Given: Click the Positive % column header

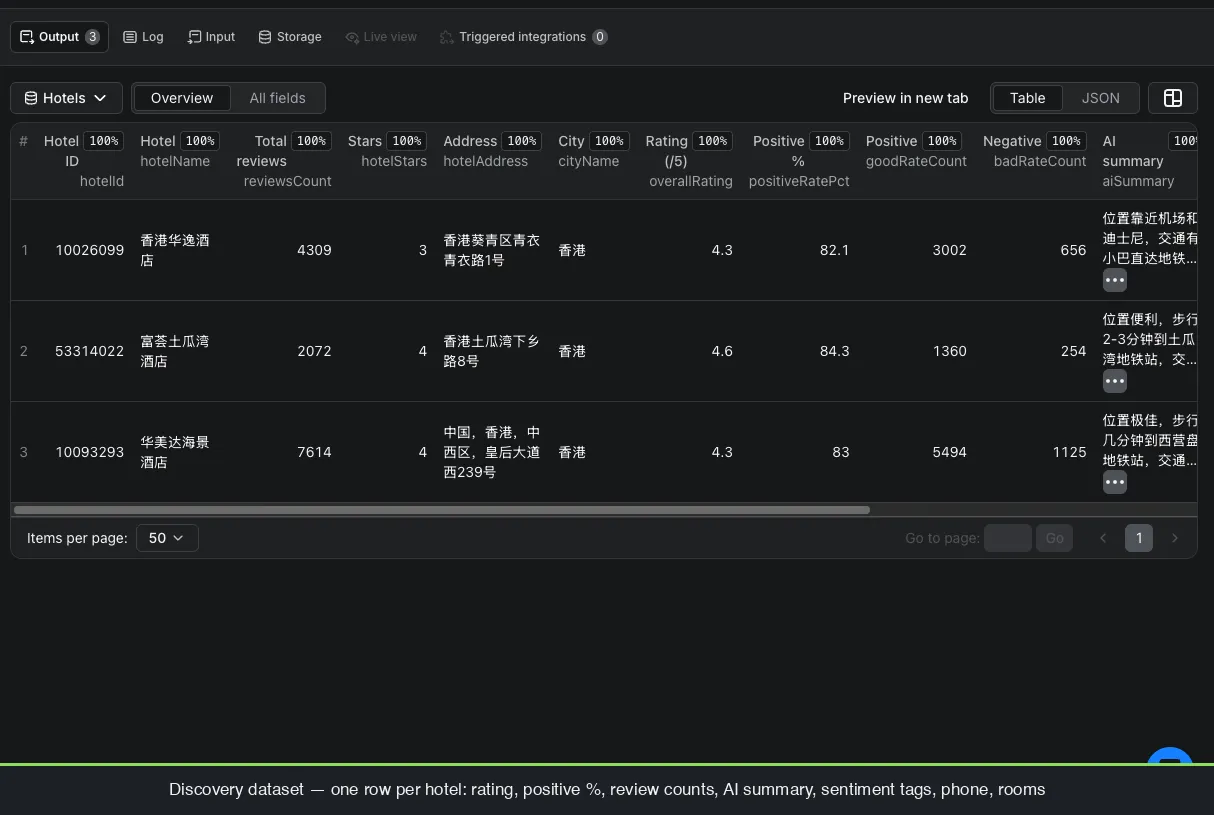Looking at the screenshot, I should pyautogui.click(x=799, y=161).
